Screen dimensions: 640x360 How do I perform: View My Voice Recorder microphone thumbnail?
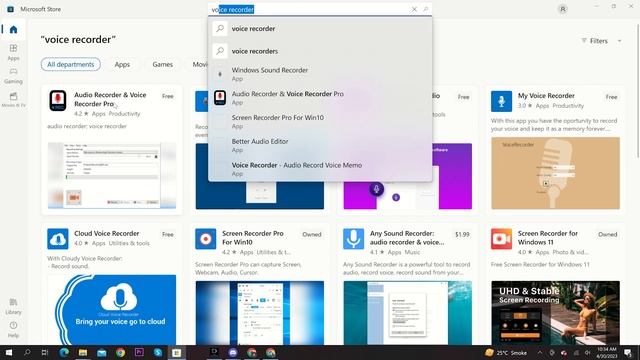(556, 173)
